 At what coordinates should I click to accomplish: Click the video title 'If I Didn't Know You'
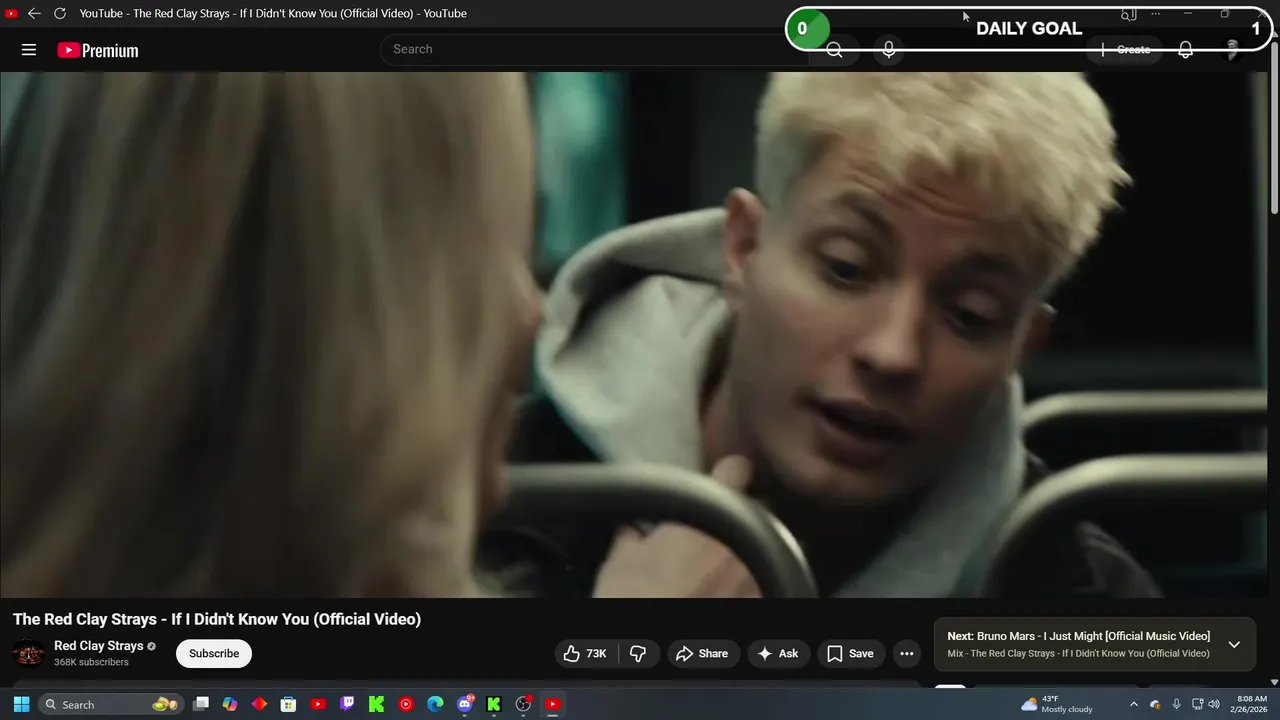[217, 619]
